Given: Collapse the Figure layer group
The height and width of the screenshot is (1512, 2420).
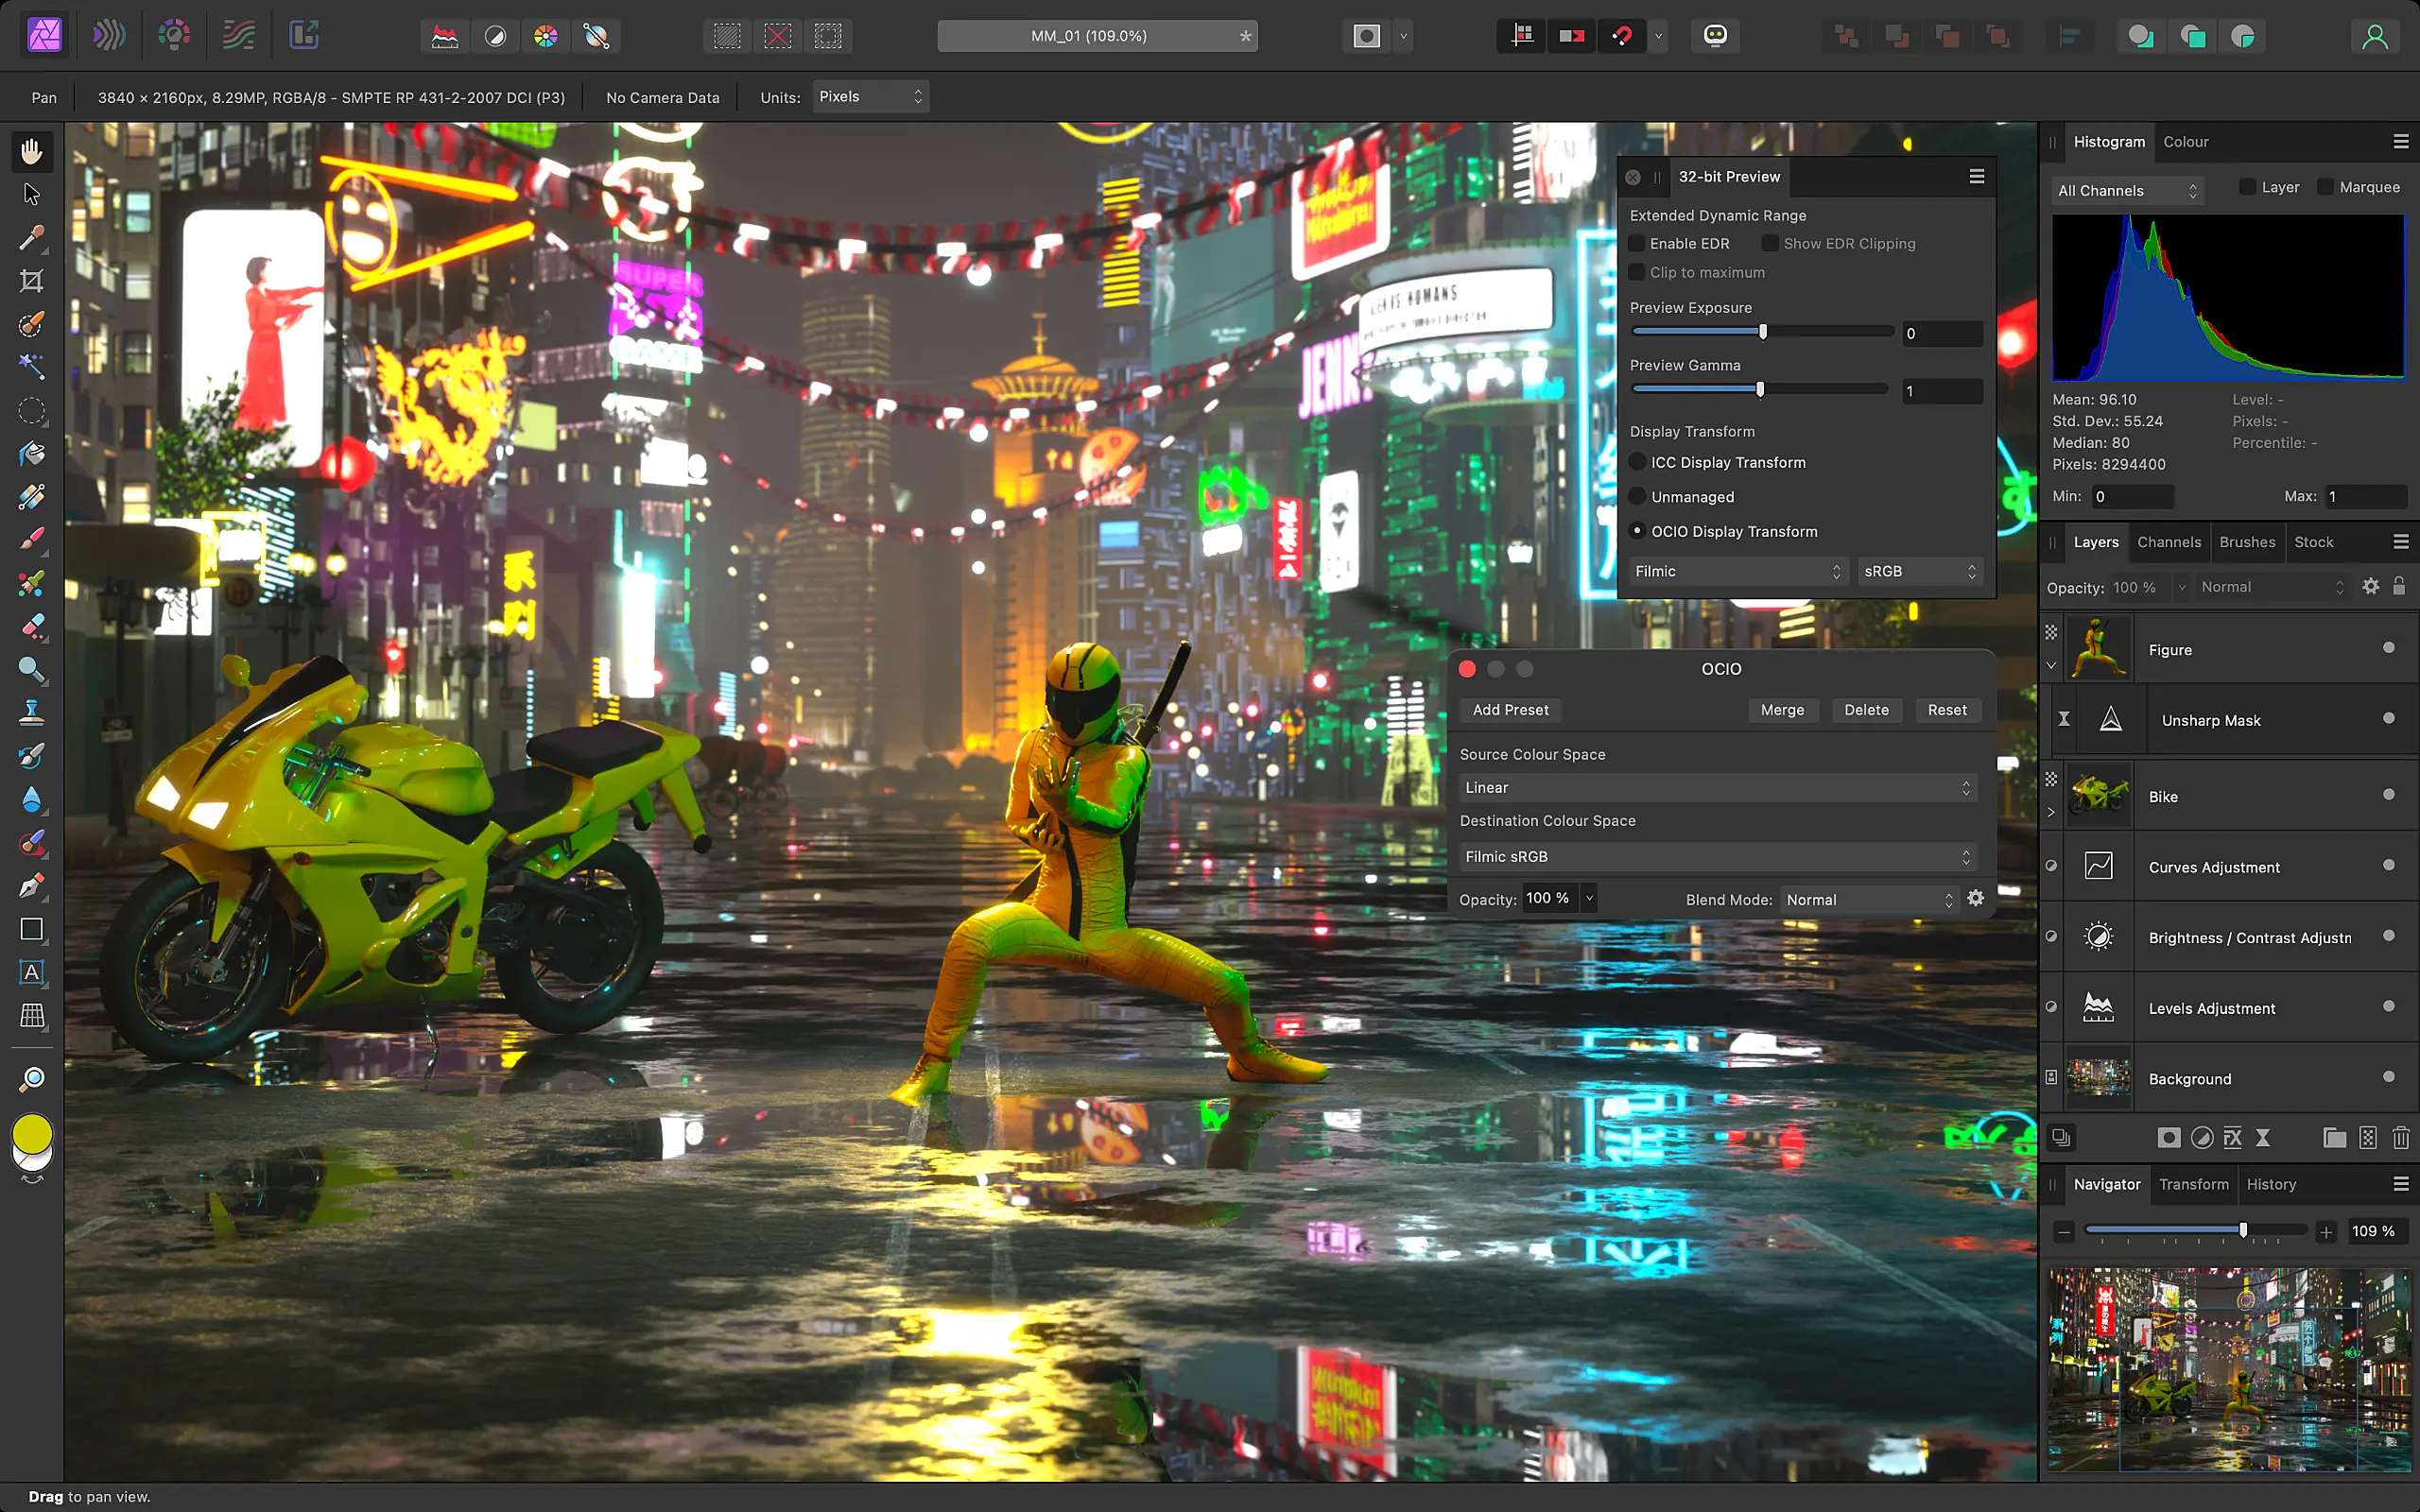Looking at the screenshot, I should pyautogui.click(x=2052, y=665).
